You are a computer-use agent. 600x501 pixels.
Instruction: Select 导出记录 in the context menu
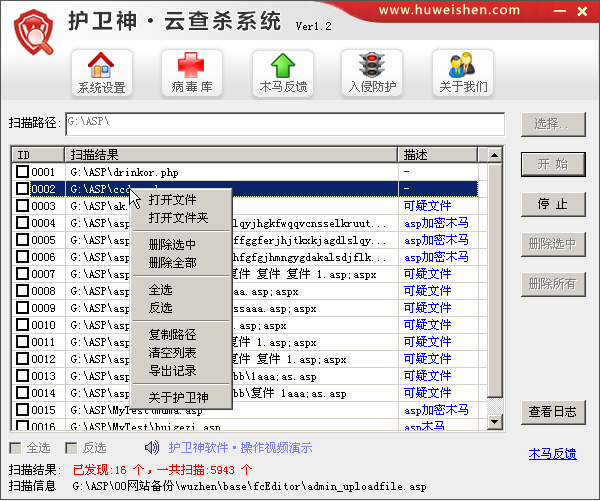point(172,370)
